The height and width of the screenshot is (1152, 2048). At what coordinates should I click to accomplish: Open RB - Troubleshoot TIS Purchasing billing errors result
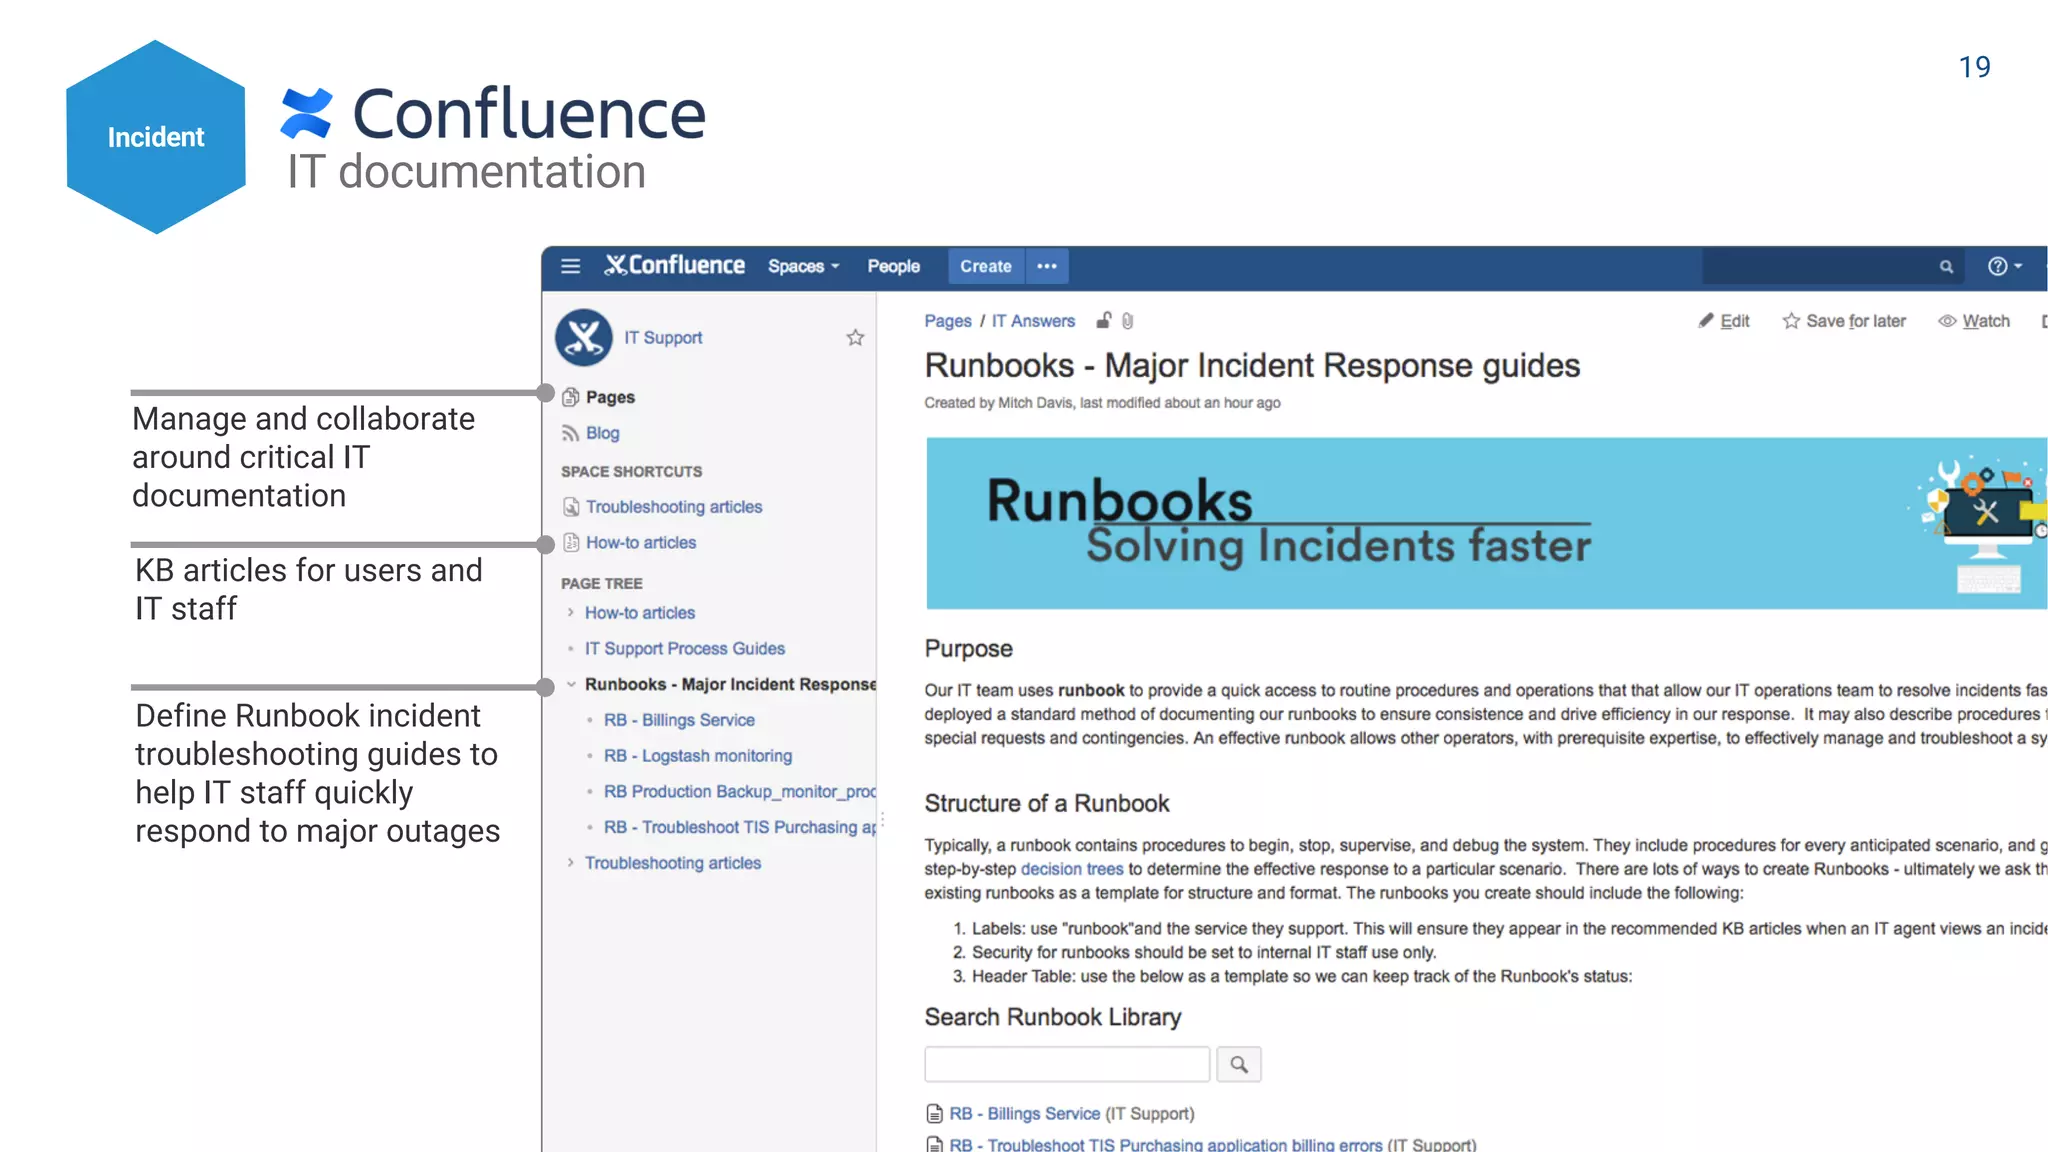tap(1166, 1144)
